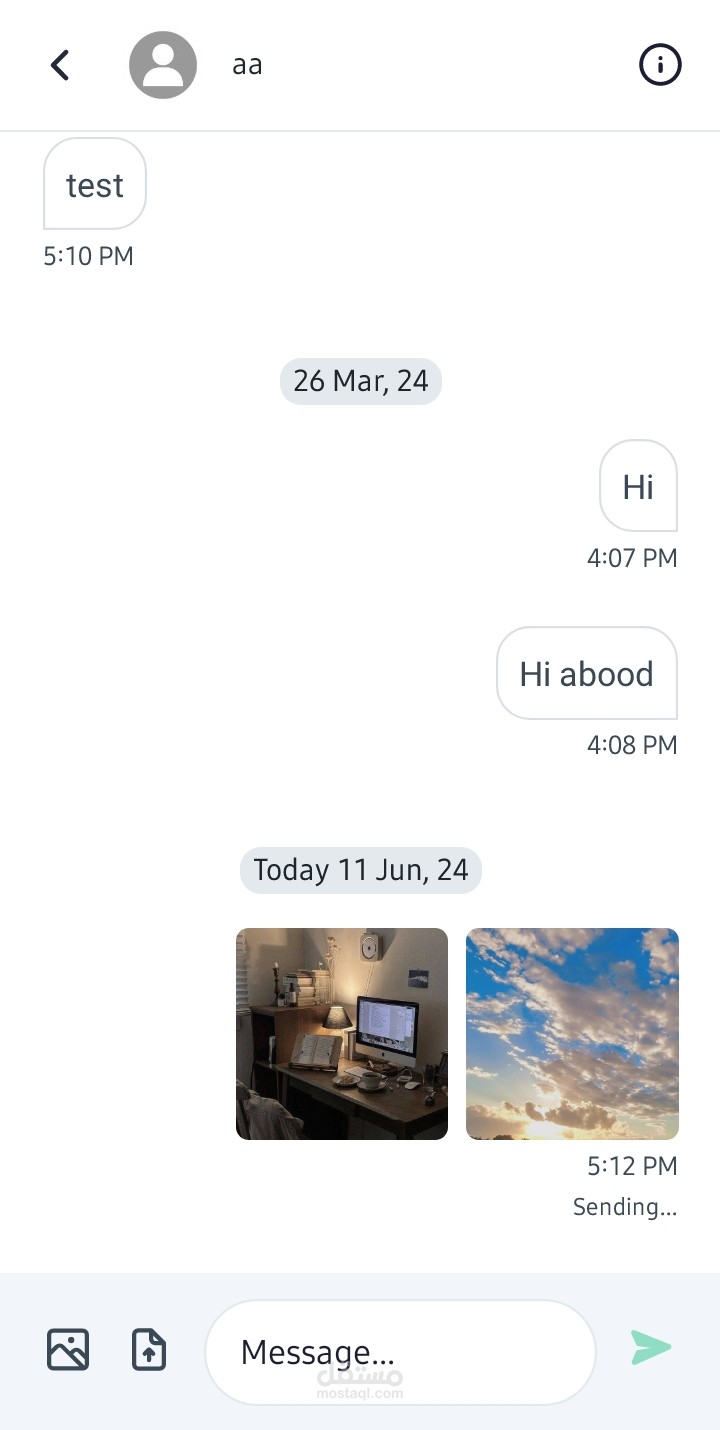Open contact avatar for aa
Screen dimensions: 720x1430
[x=163, y=65]
